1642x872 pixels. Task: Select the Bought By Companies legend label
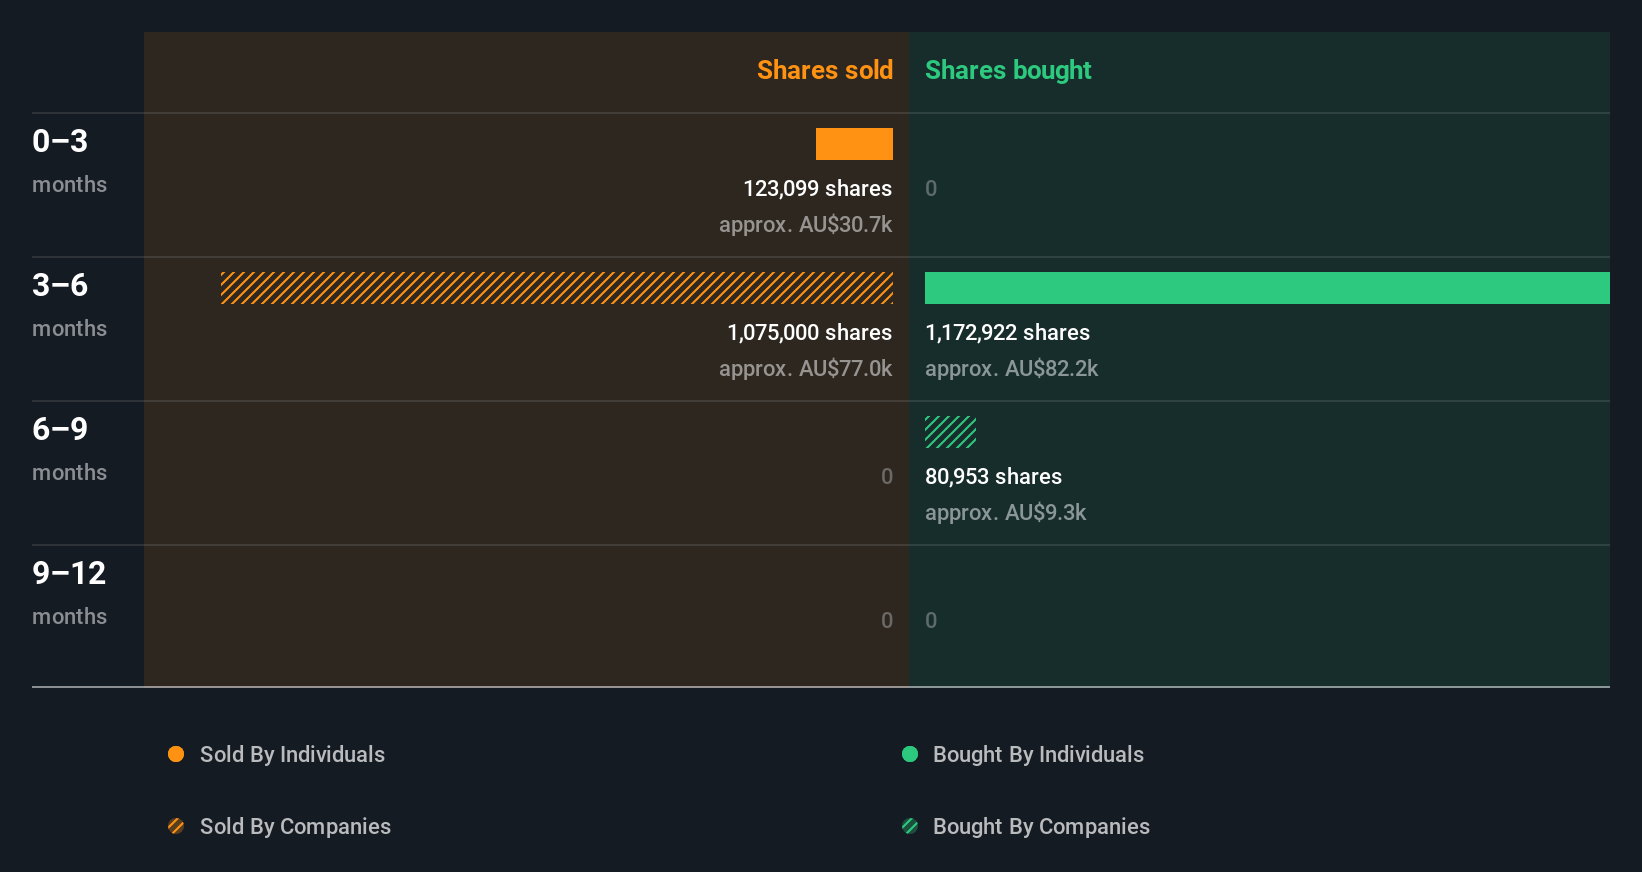point(1041,826)
